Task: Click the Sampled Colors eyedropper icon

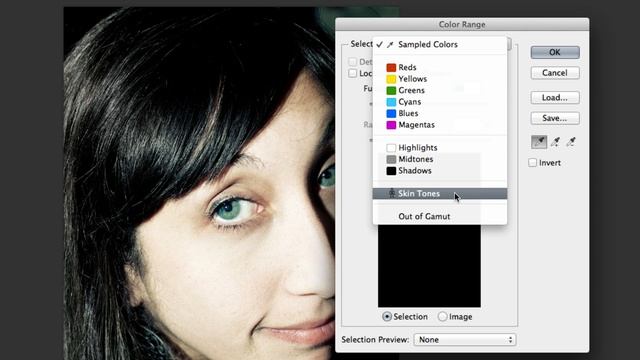Action: 390,44
